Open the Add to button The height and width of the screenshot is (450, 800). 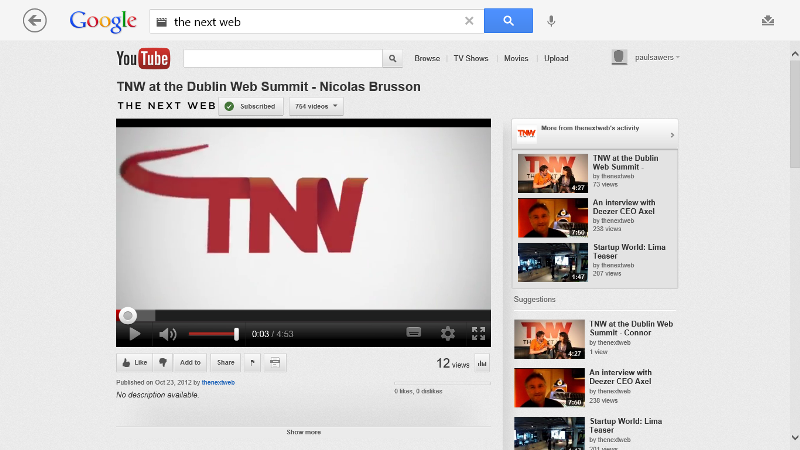(x=190, y=363)
